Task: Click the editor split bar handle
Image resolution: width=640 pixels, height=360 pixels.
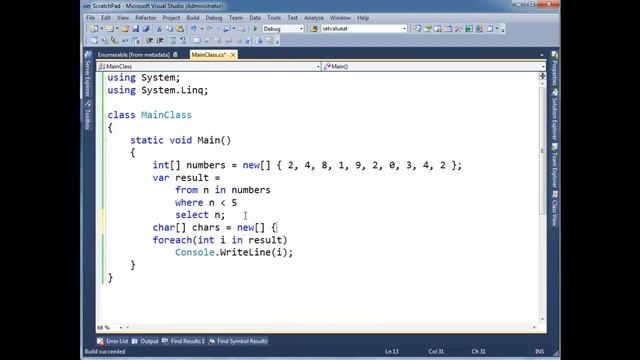Action: [x=542, y=76]
